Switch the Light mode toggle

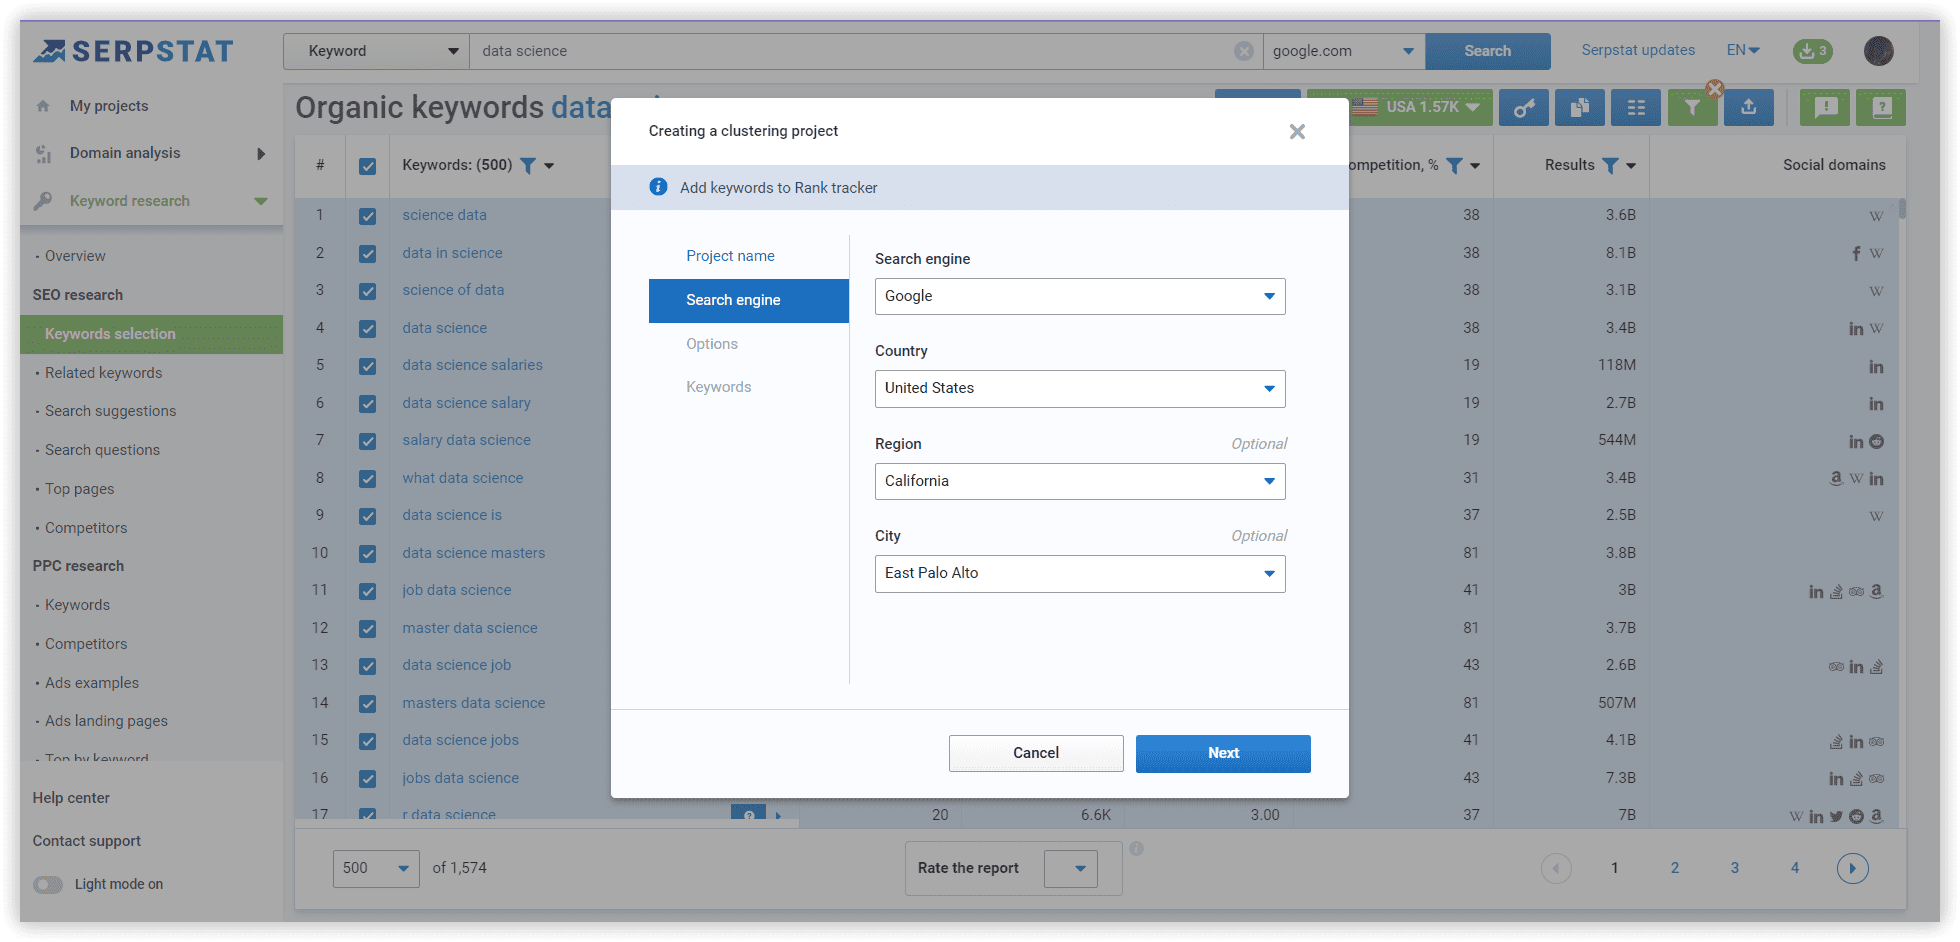48,884
